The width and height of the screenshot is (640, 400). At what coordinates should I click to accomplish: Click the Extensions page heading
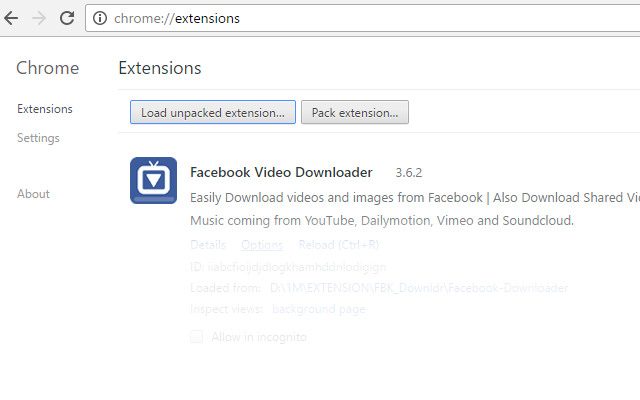pyautogui.click(x=160, y=68)
